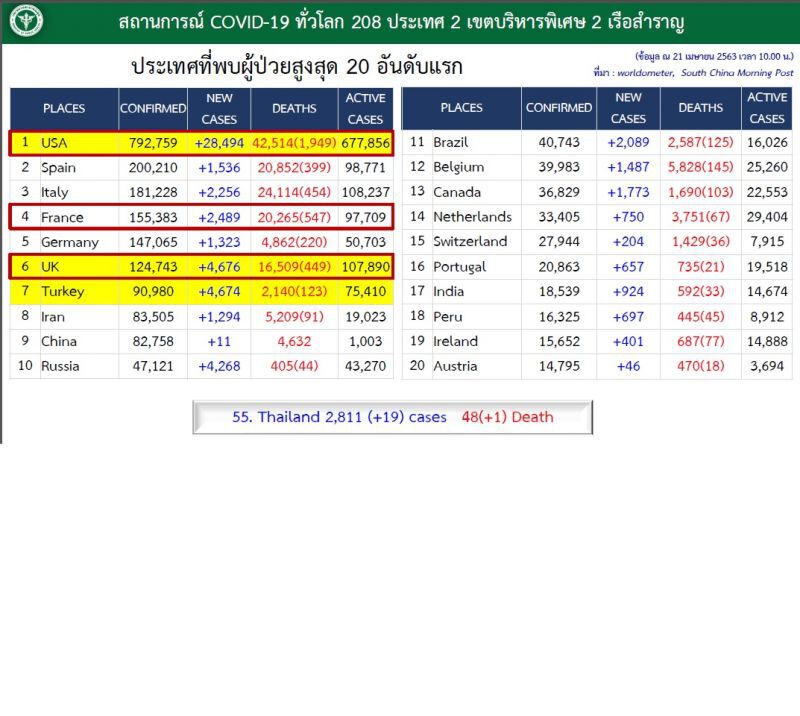
Task: Click Turkey's new cases "+4,674"
Action: (x=219, y=291)
